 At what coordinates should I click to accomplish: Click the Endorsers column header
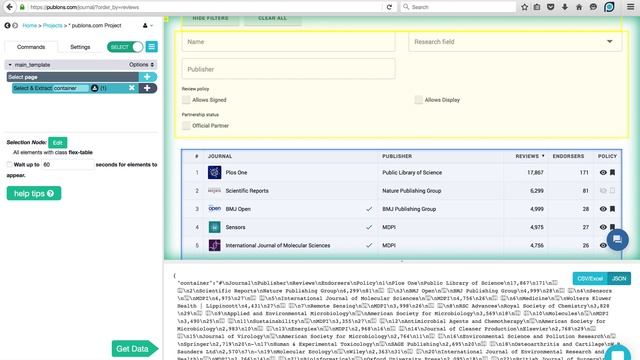(568, 156)
